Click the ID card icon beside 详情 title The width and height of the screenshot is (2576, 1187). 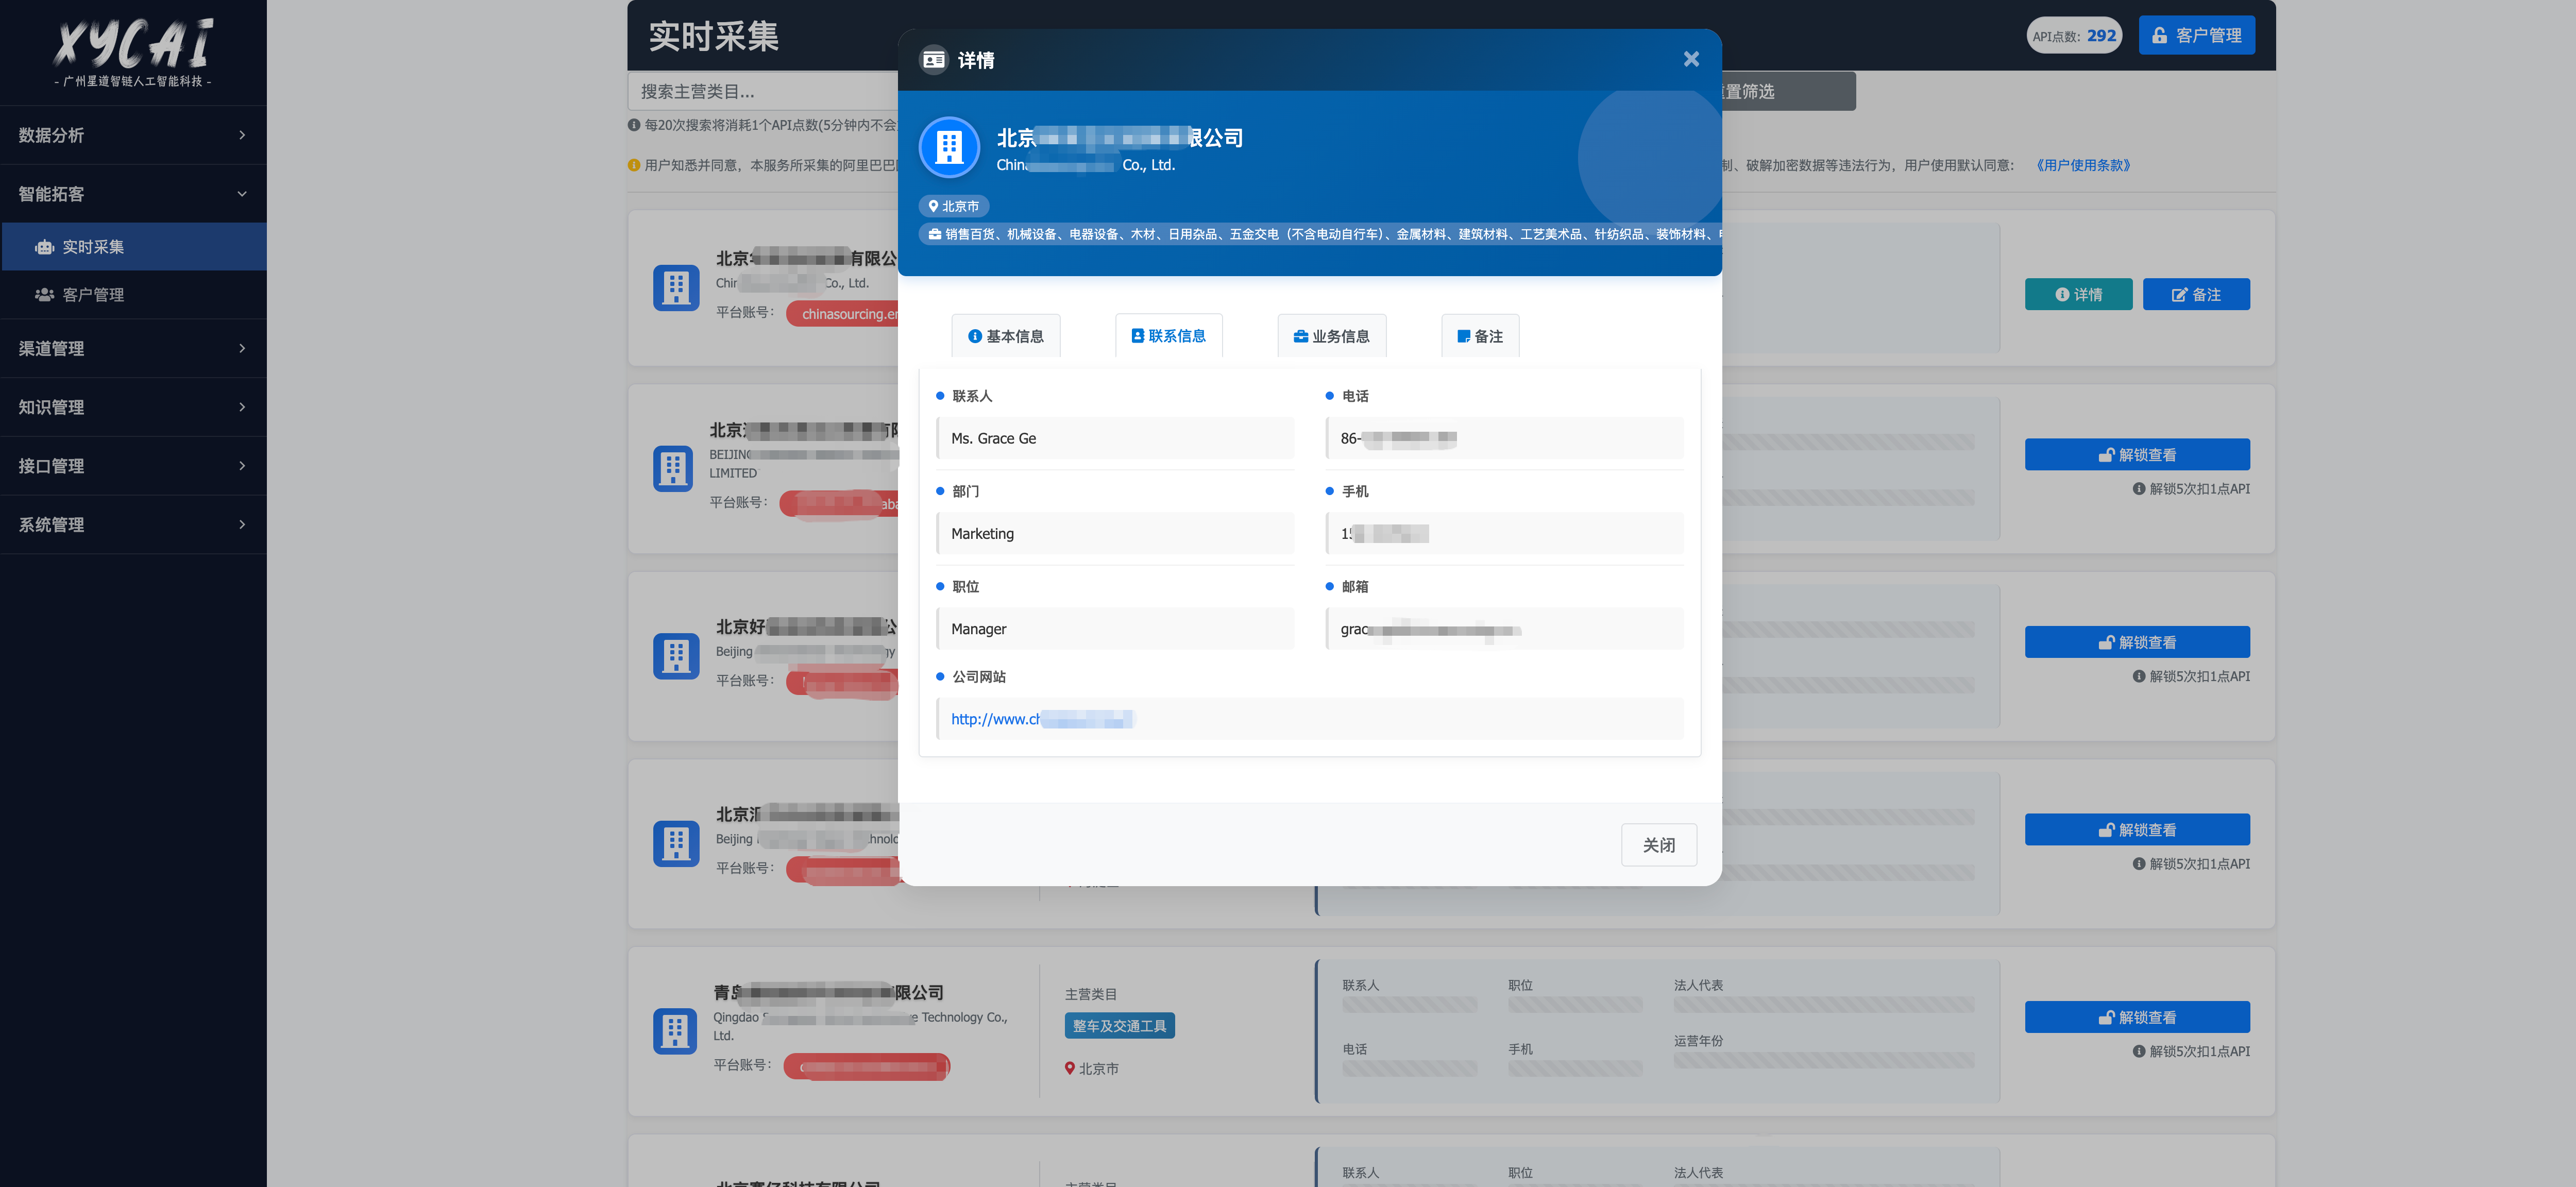(x=934, y=60)
